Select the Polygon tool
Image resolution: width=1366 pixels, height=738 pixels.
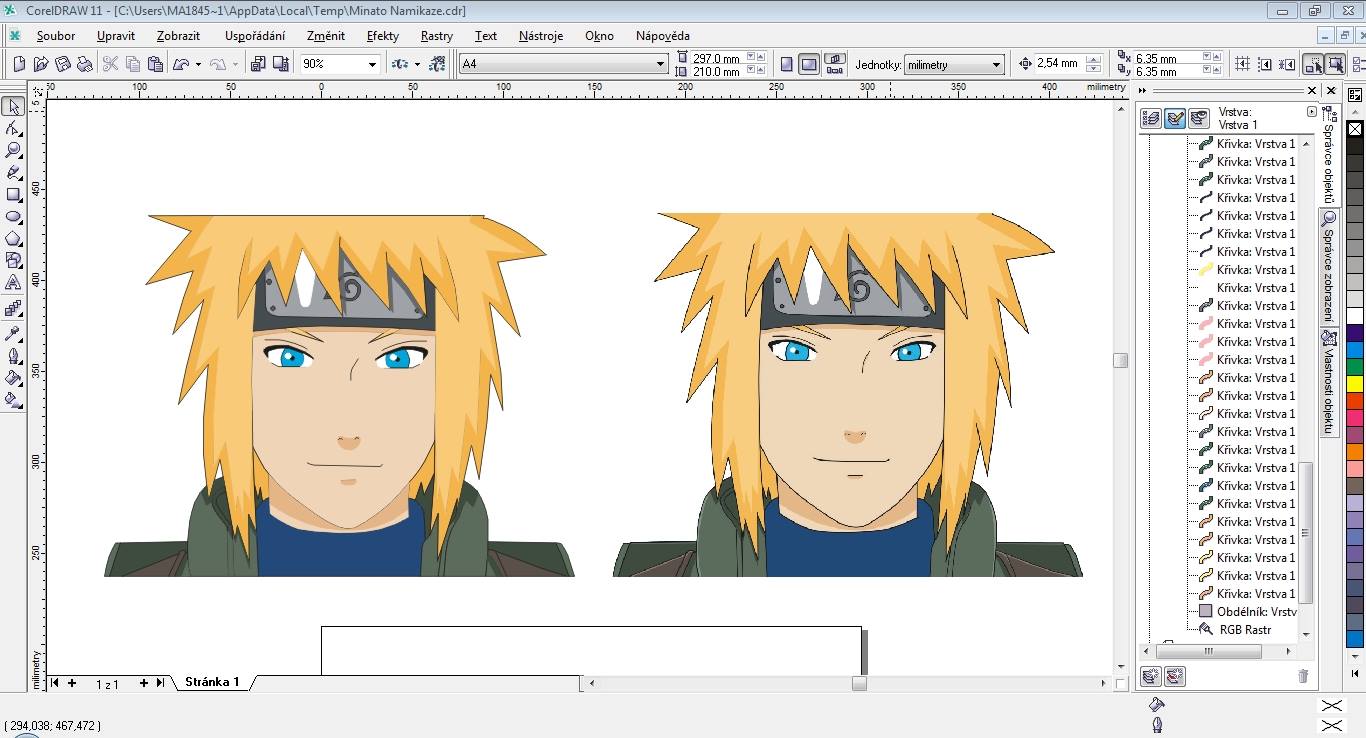pyautogui.click(x=13, y=238)
